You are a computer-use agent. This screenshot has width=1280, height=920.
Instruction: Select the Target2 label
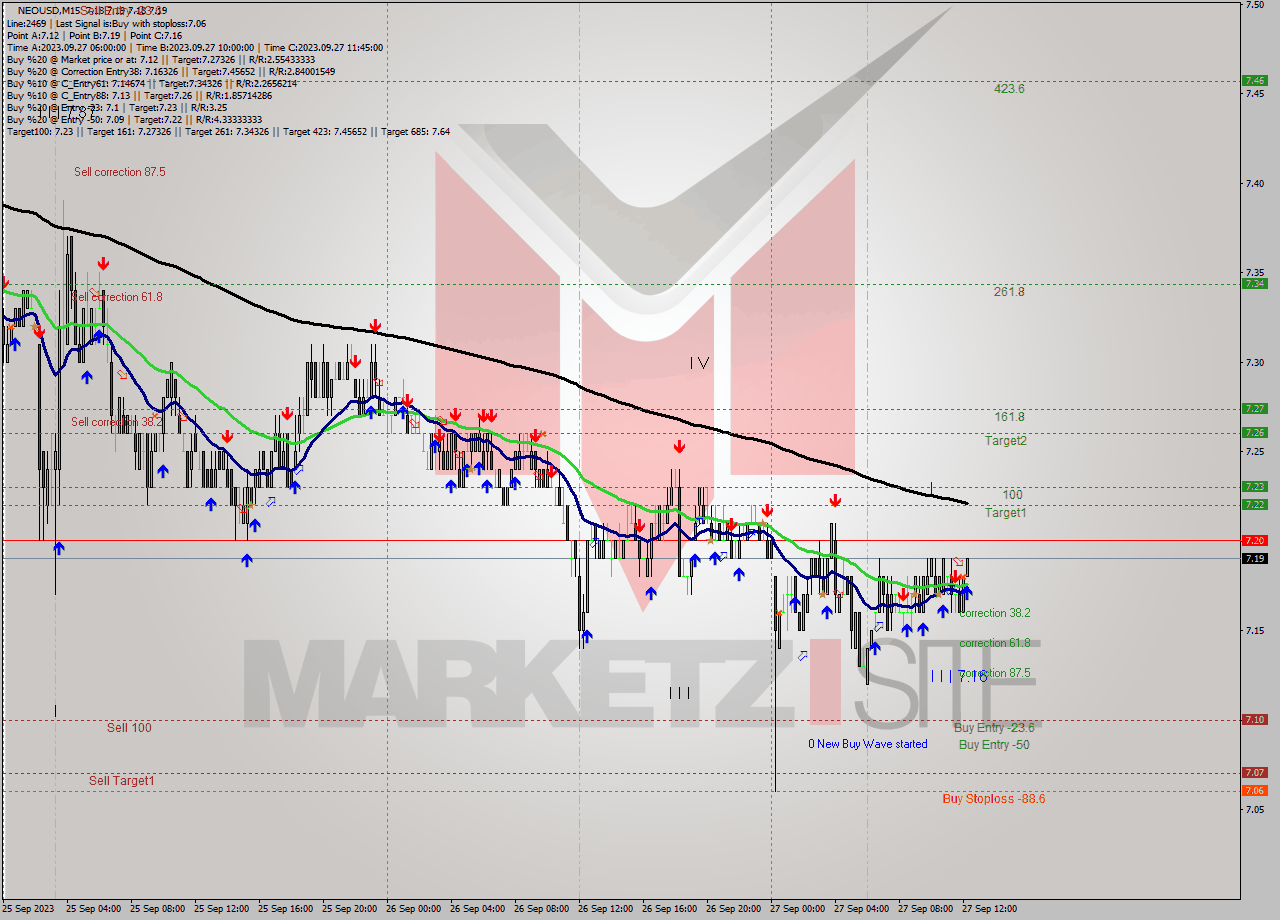click(1005, 441)
